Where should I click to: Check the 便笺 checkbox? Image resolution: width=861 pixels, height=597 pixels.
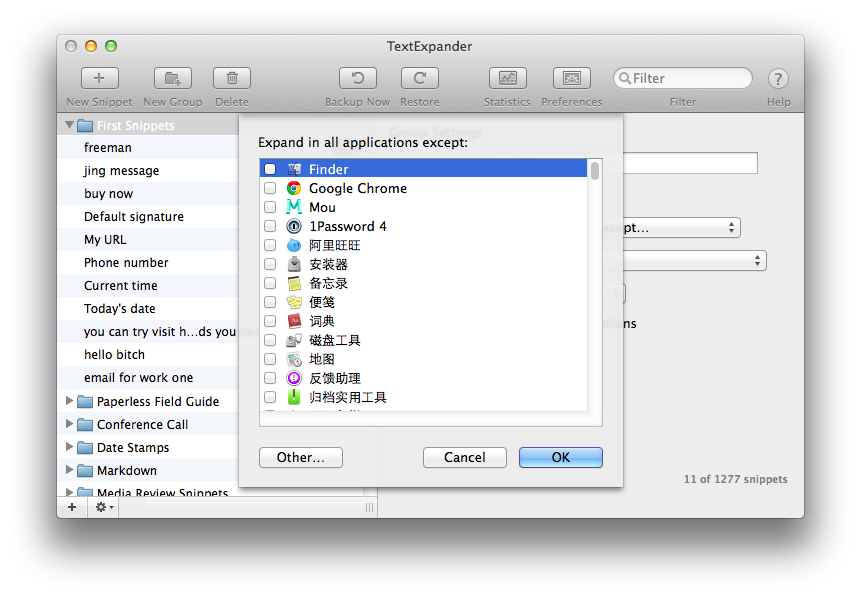(270, 302)
